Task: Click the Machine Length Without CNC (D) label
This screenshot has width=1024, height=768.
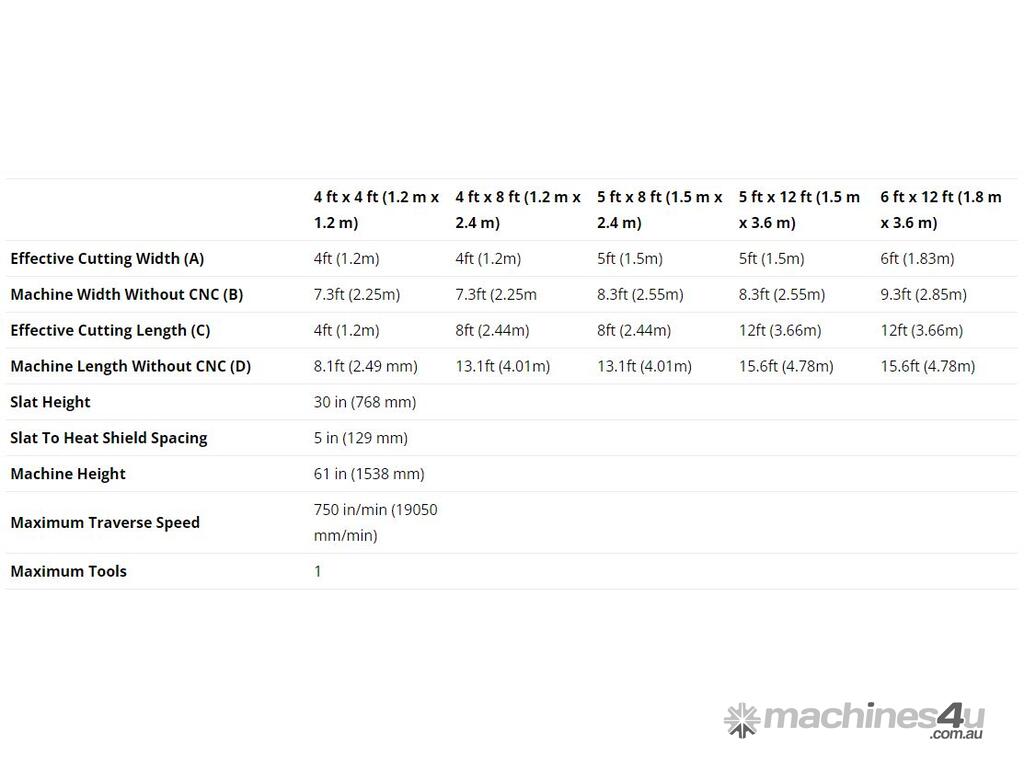Action: [131, 366]
